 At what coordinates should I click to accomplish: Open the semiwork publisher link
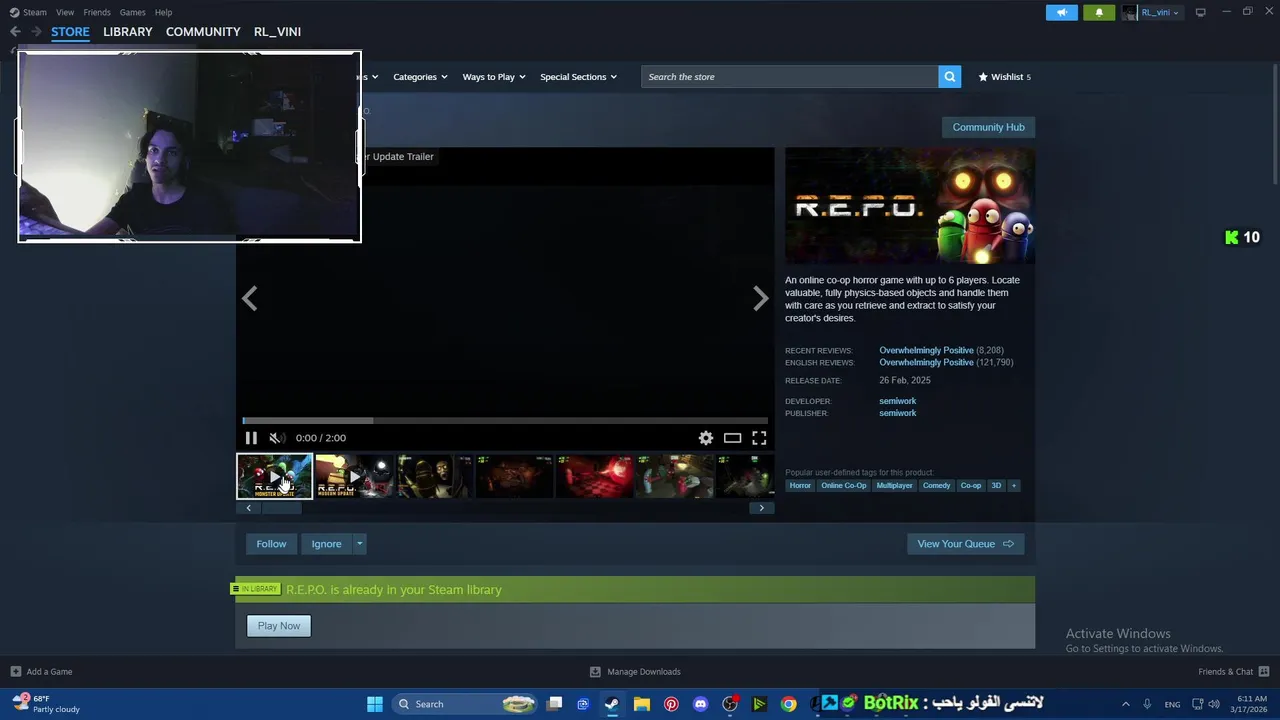[897, 413]
